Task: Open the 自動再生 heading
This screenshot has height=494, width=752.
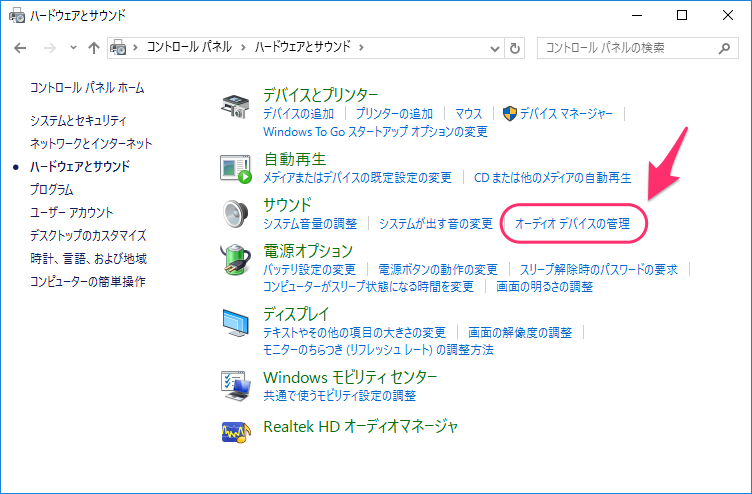Action: coord(295,159)
